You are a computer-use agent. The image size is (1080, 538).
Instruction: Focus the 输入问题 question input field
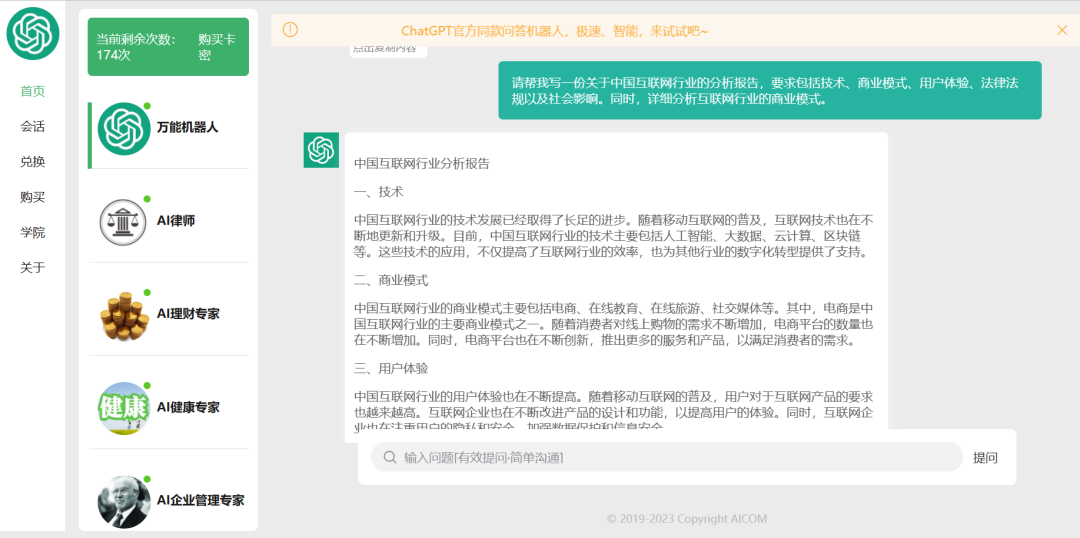666,457
